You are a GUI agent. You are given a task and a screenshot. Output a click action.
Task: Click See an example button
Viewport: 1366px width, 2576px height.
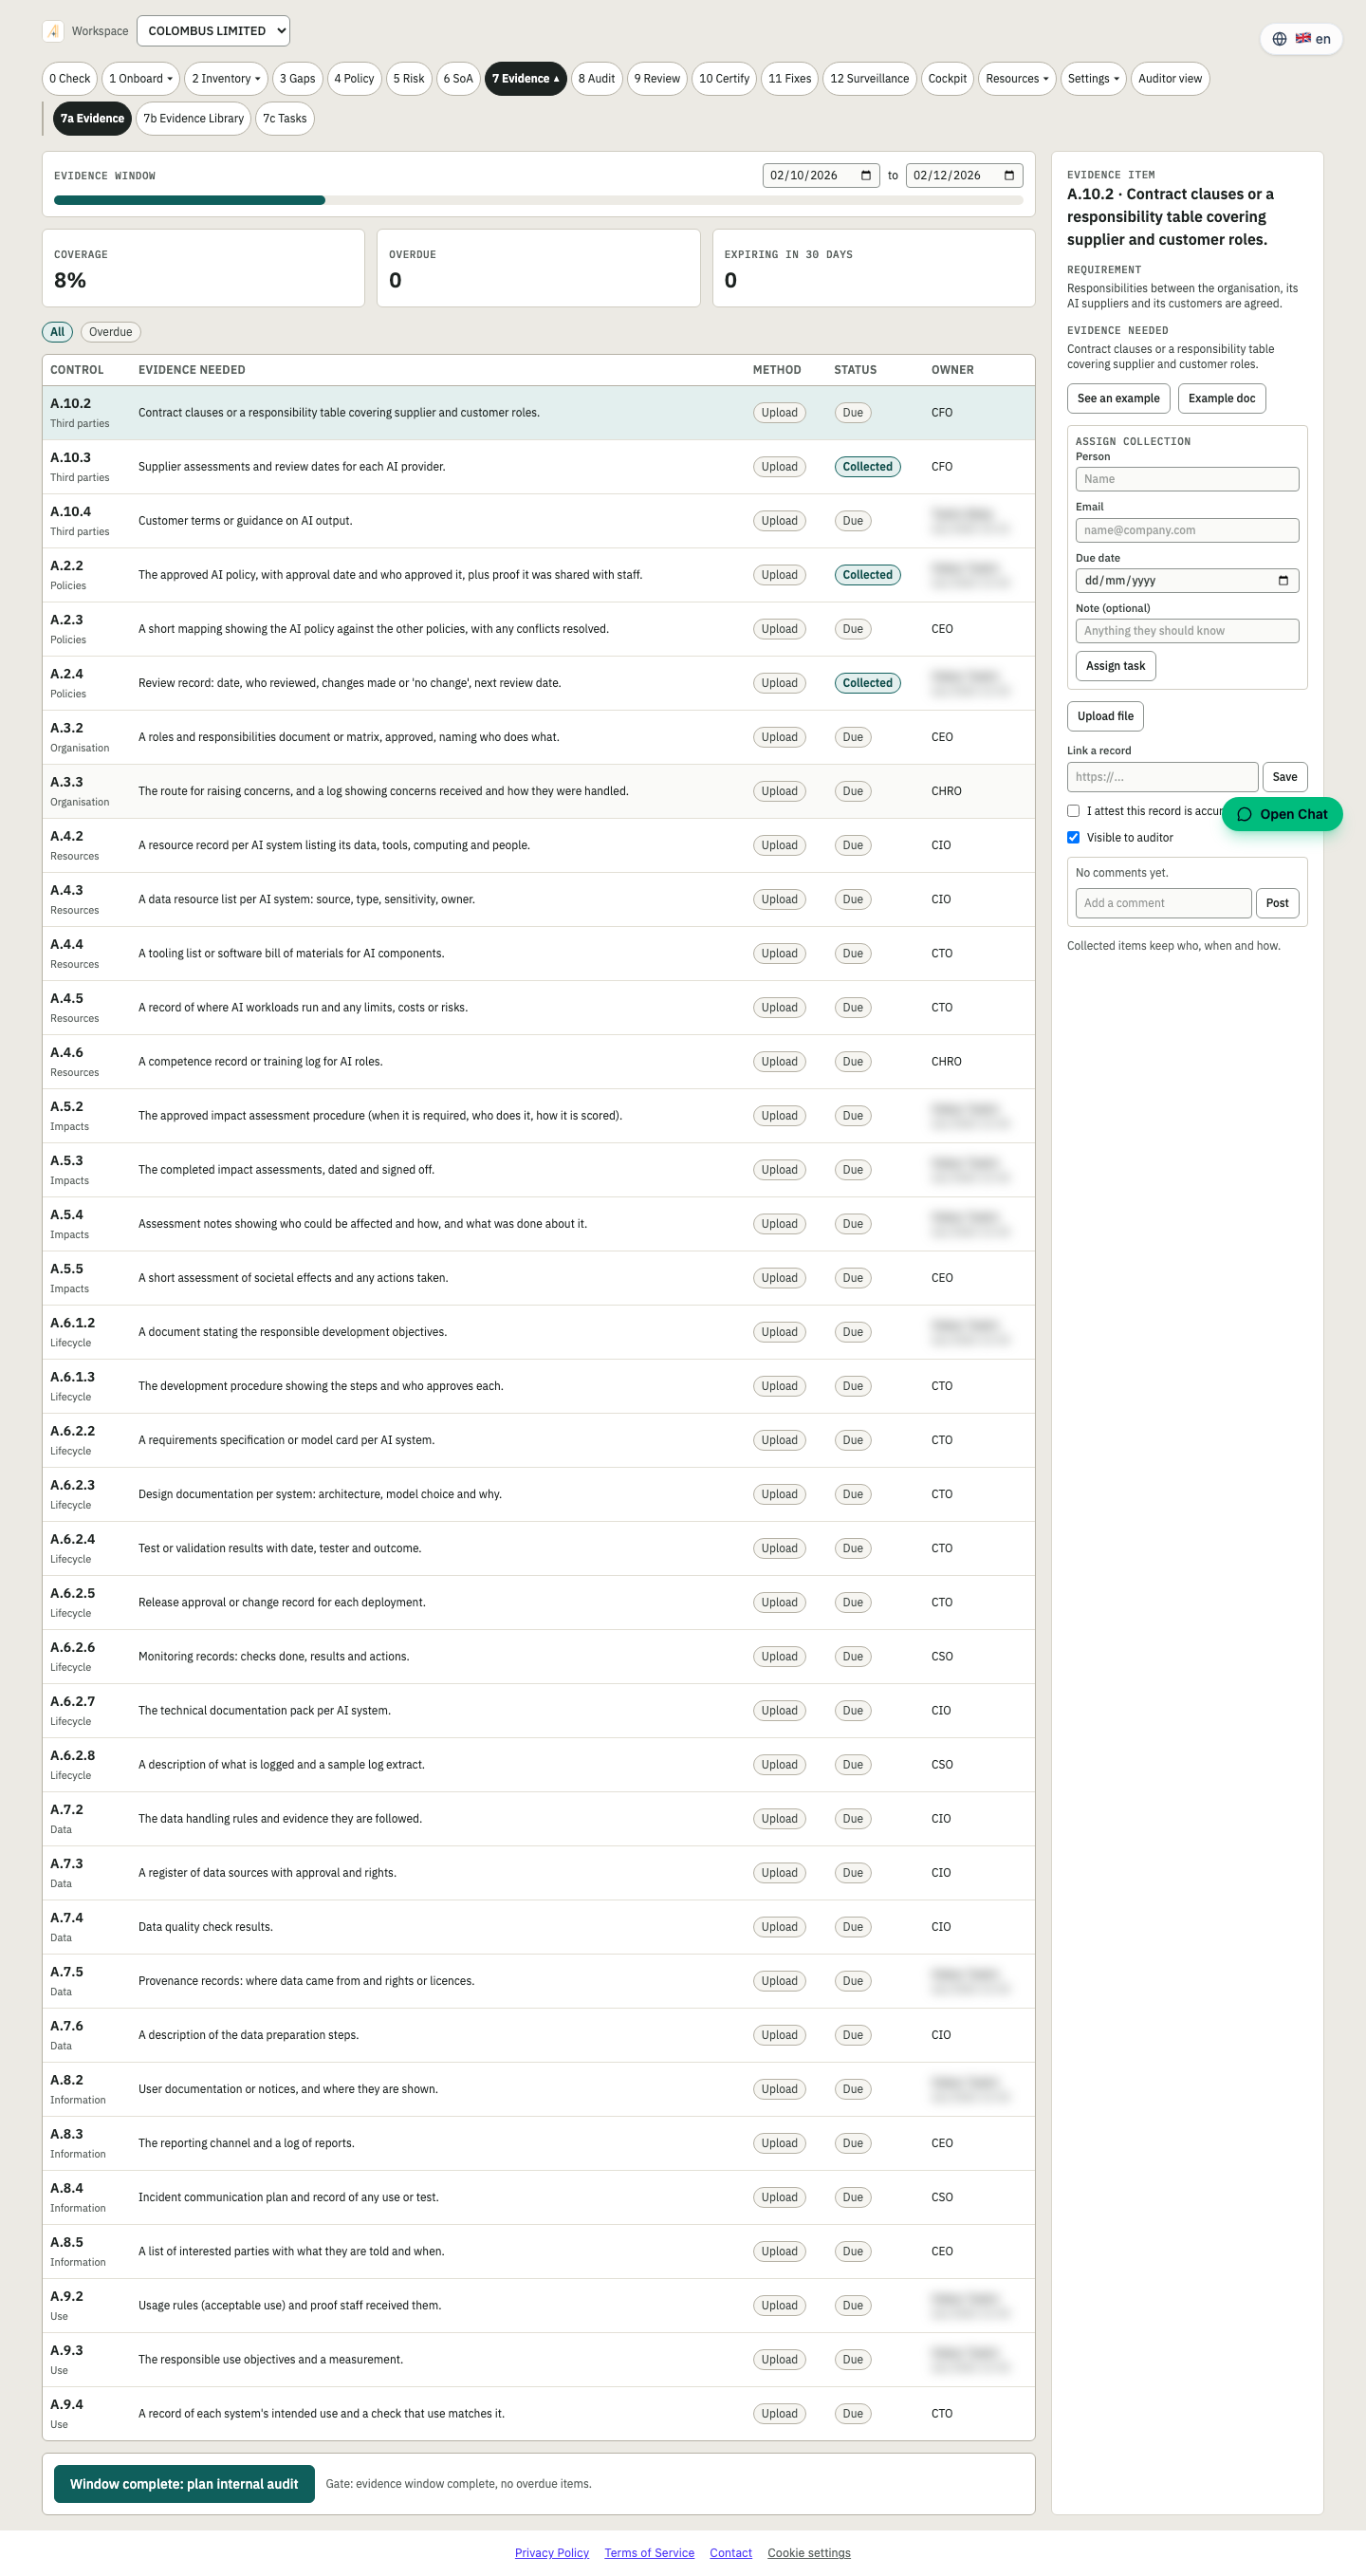[x=1118, y=398]
